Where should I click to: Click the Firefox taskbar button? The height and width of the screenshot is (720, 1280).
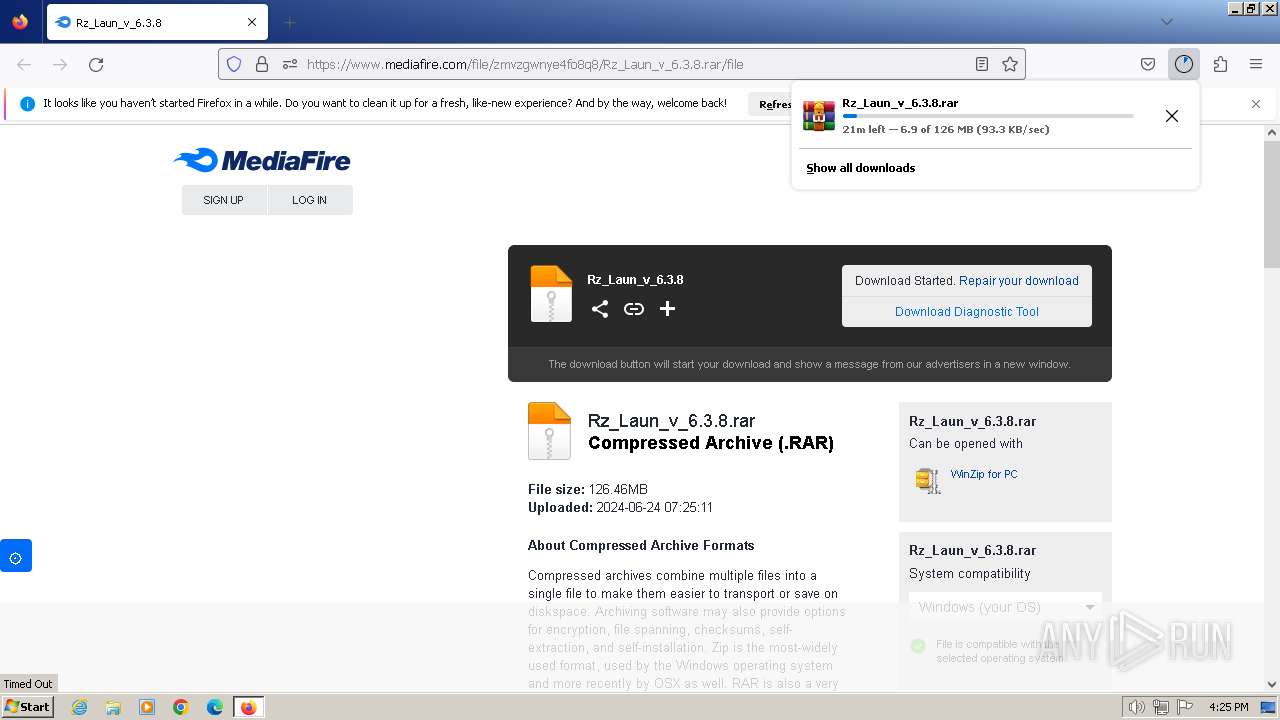[248, 707]
